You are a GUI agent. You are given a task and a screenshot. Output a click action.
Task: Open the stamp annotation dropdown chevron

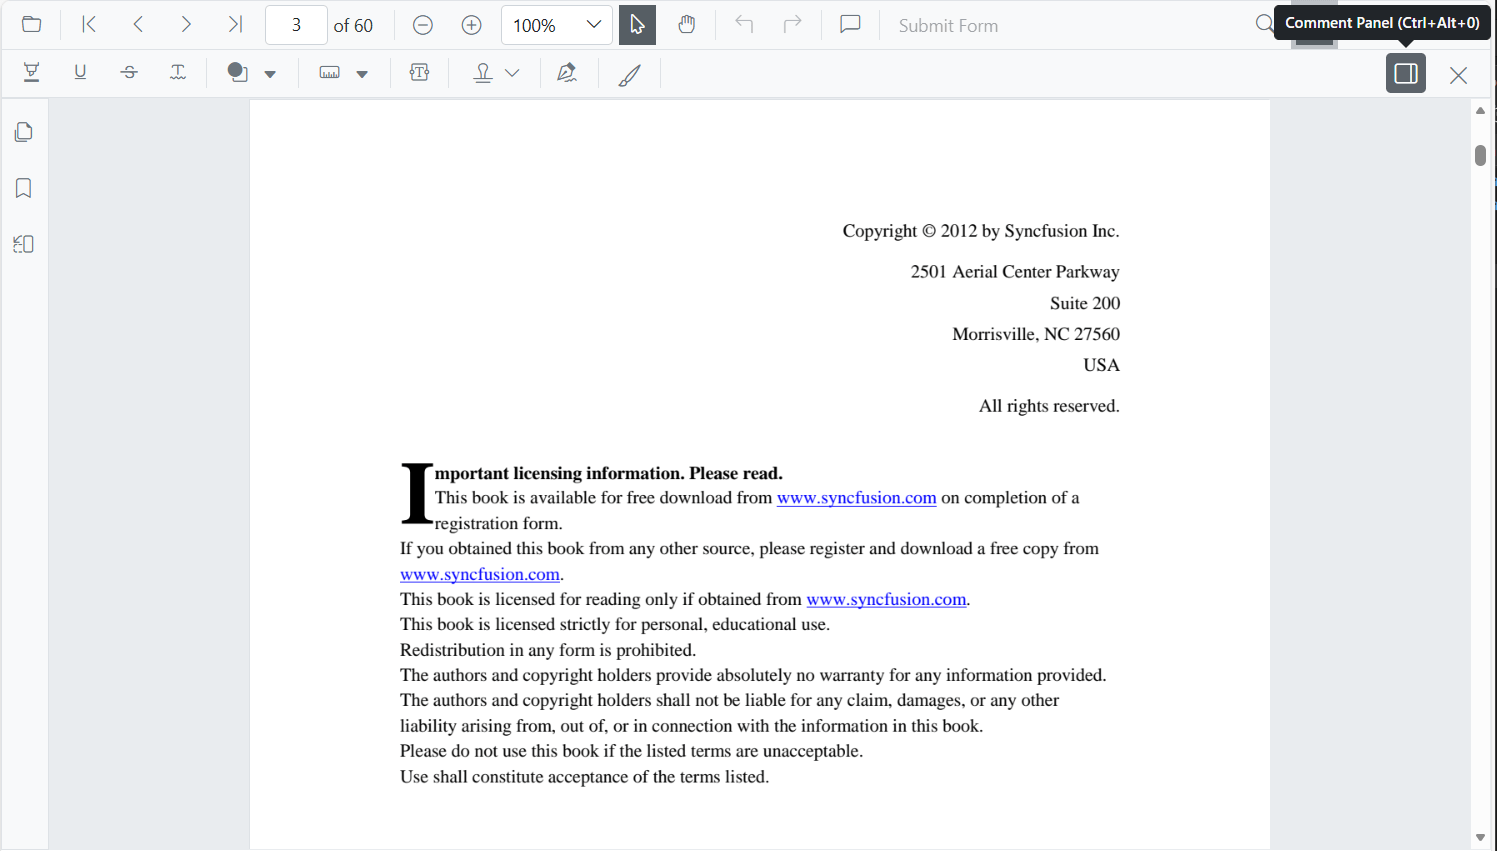512,73
